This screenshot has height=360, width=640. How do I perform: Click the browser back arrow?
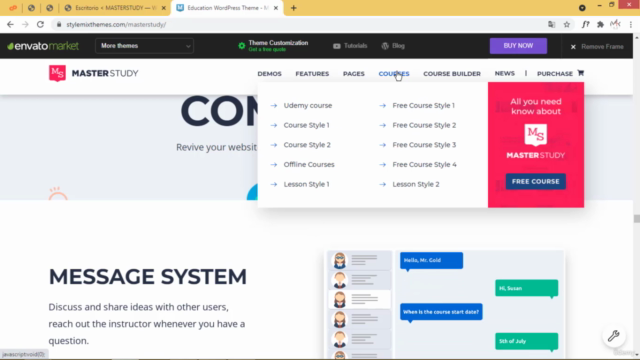10,24
